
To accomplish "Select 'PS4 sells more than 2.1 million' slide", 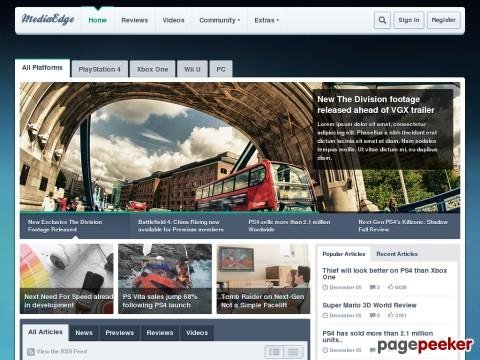I will point(295,226).
